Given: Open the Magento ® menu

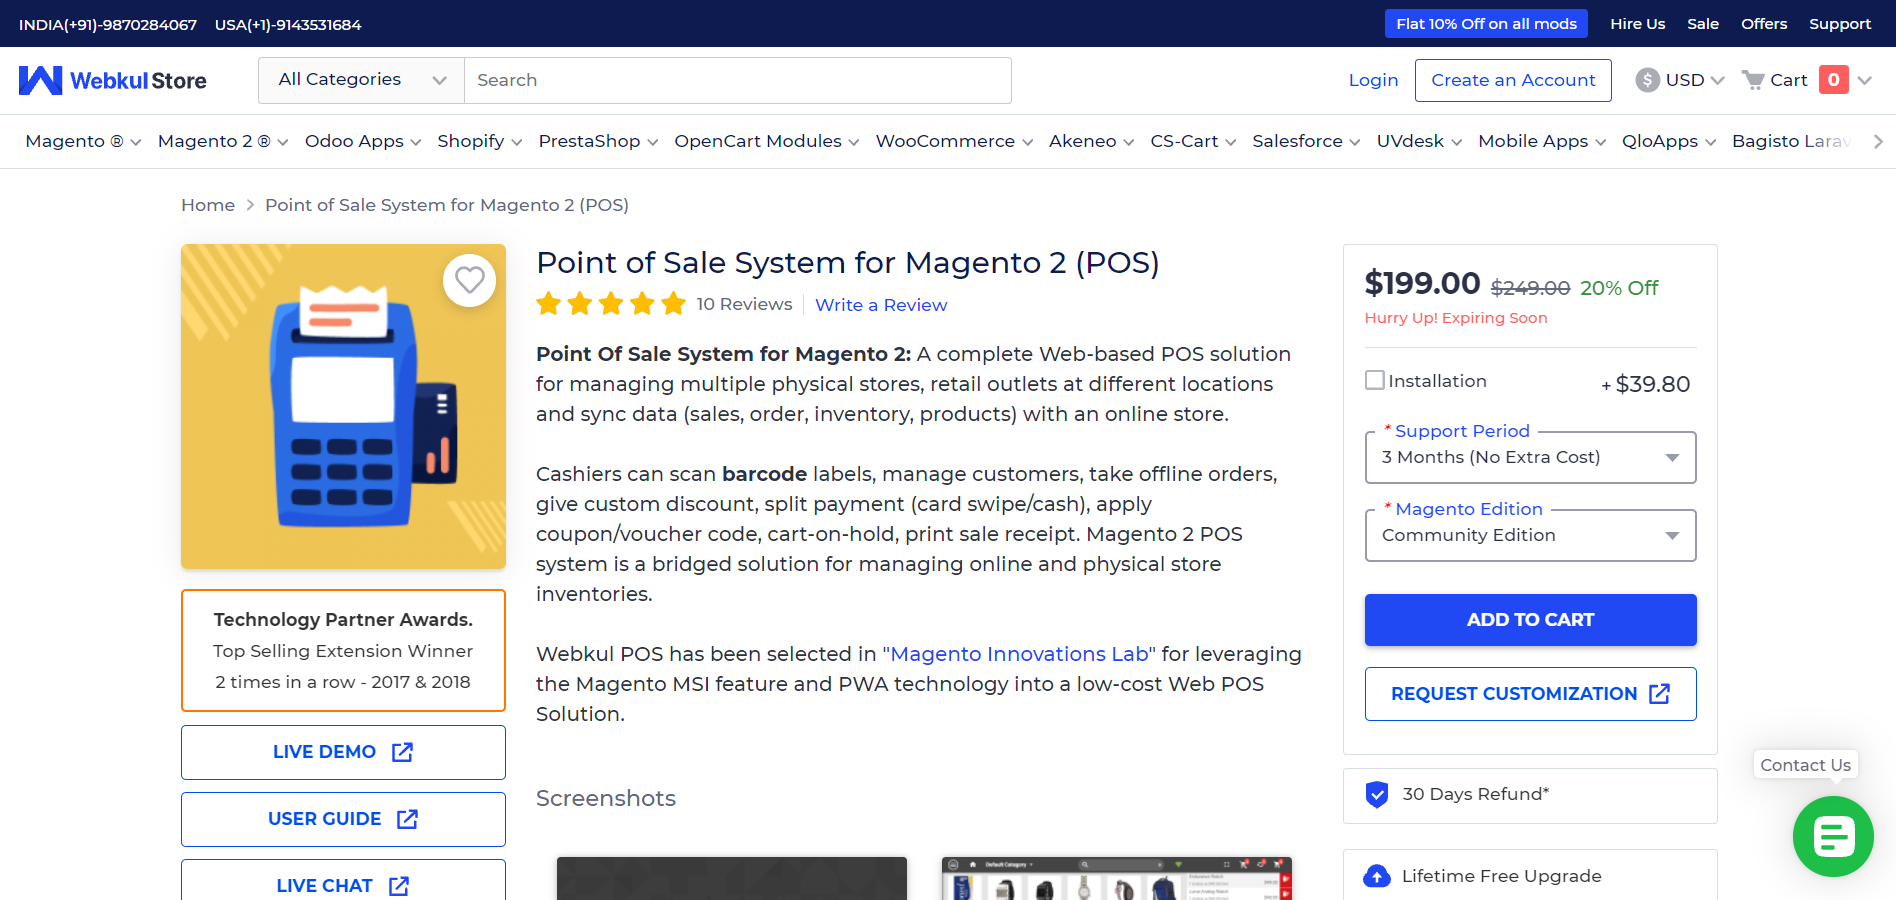Looking at the screenshot, I should coord(83,141).
